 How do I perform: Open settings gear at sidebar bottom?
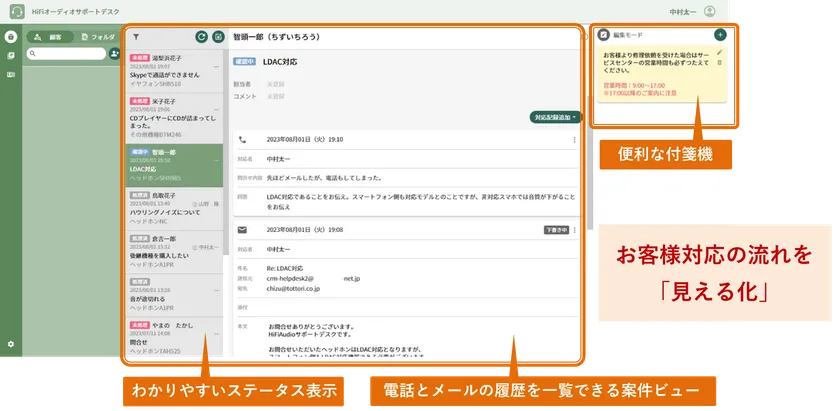click(11, 344)
